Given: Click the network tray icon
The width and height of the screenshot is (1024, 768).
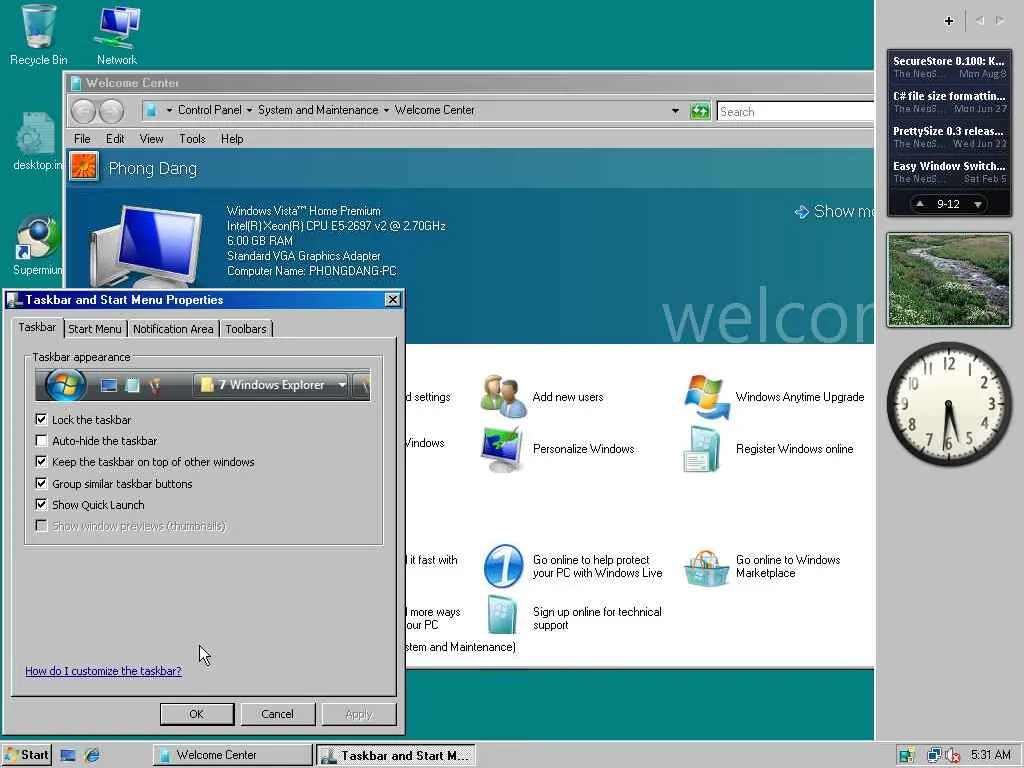Looking at the screenshot, I should pyautogui.click(x=934, y=756).
